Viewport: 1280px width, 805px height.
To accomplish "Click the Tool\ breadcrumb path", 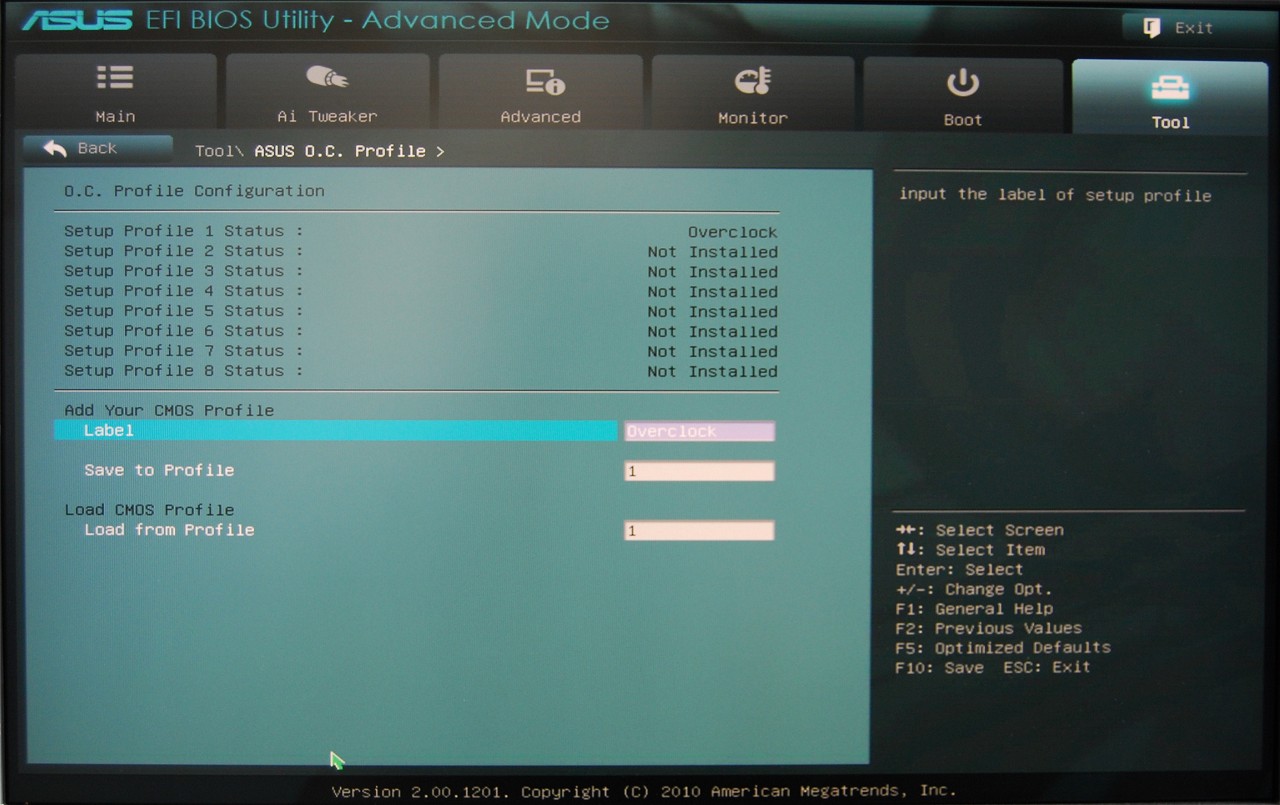I will point(220,151).
